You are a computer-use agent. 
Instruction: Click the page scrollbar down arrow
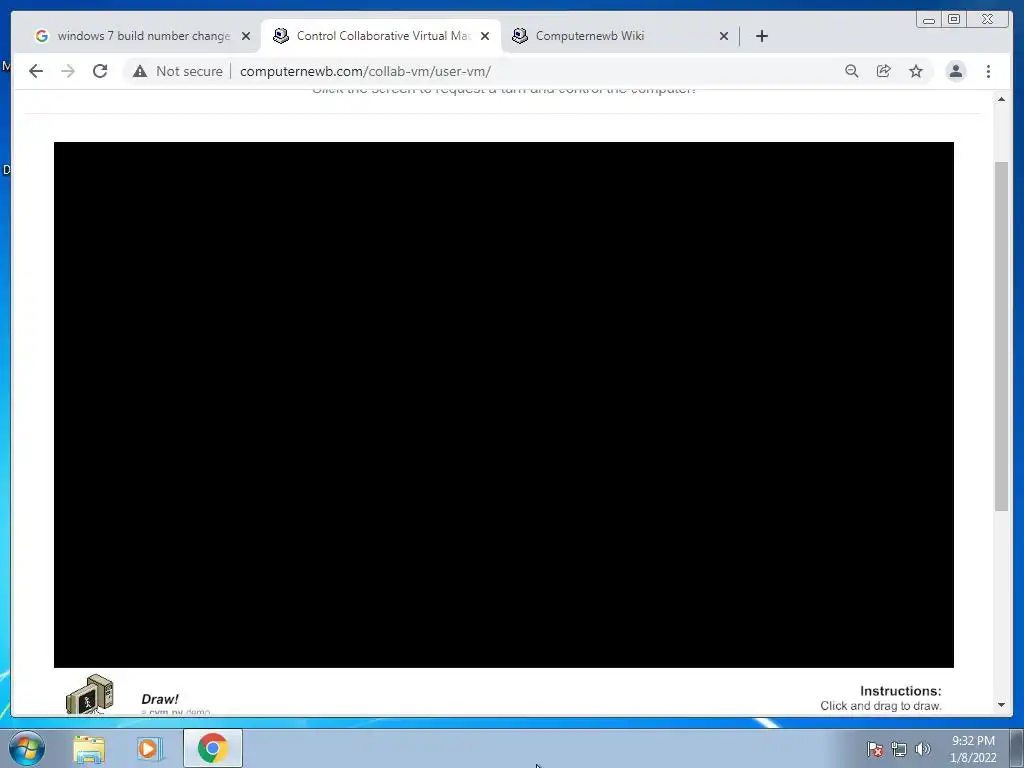(1001, 705)
